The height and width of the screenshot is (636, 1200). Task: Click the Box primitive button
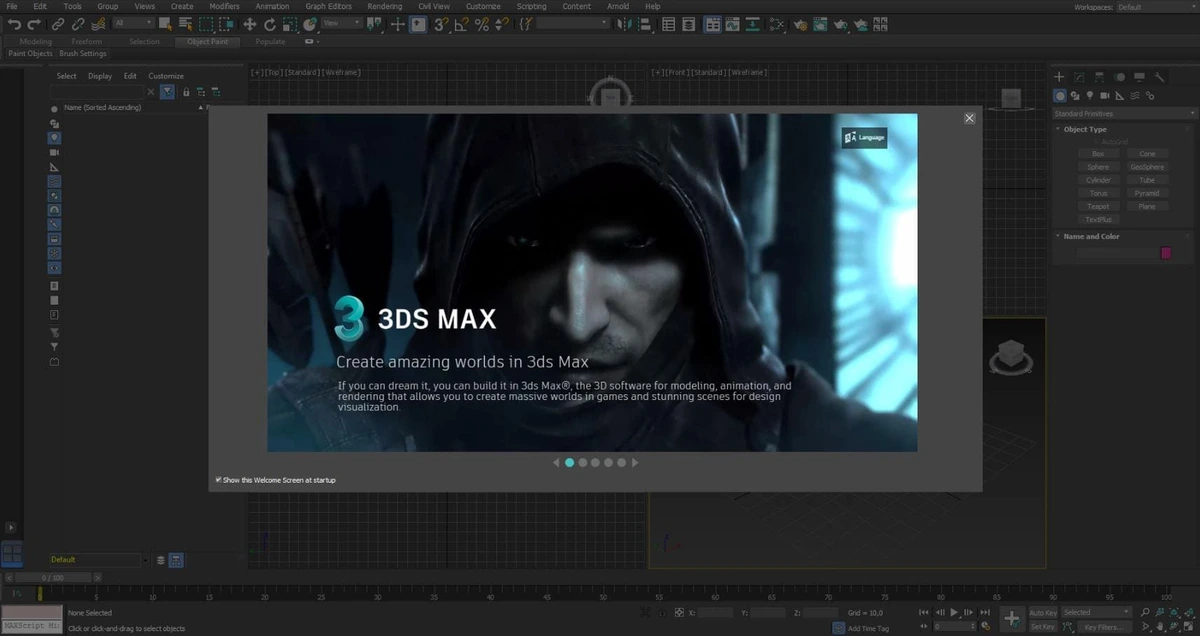(1098, 154)
